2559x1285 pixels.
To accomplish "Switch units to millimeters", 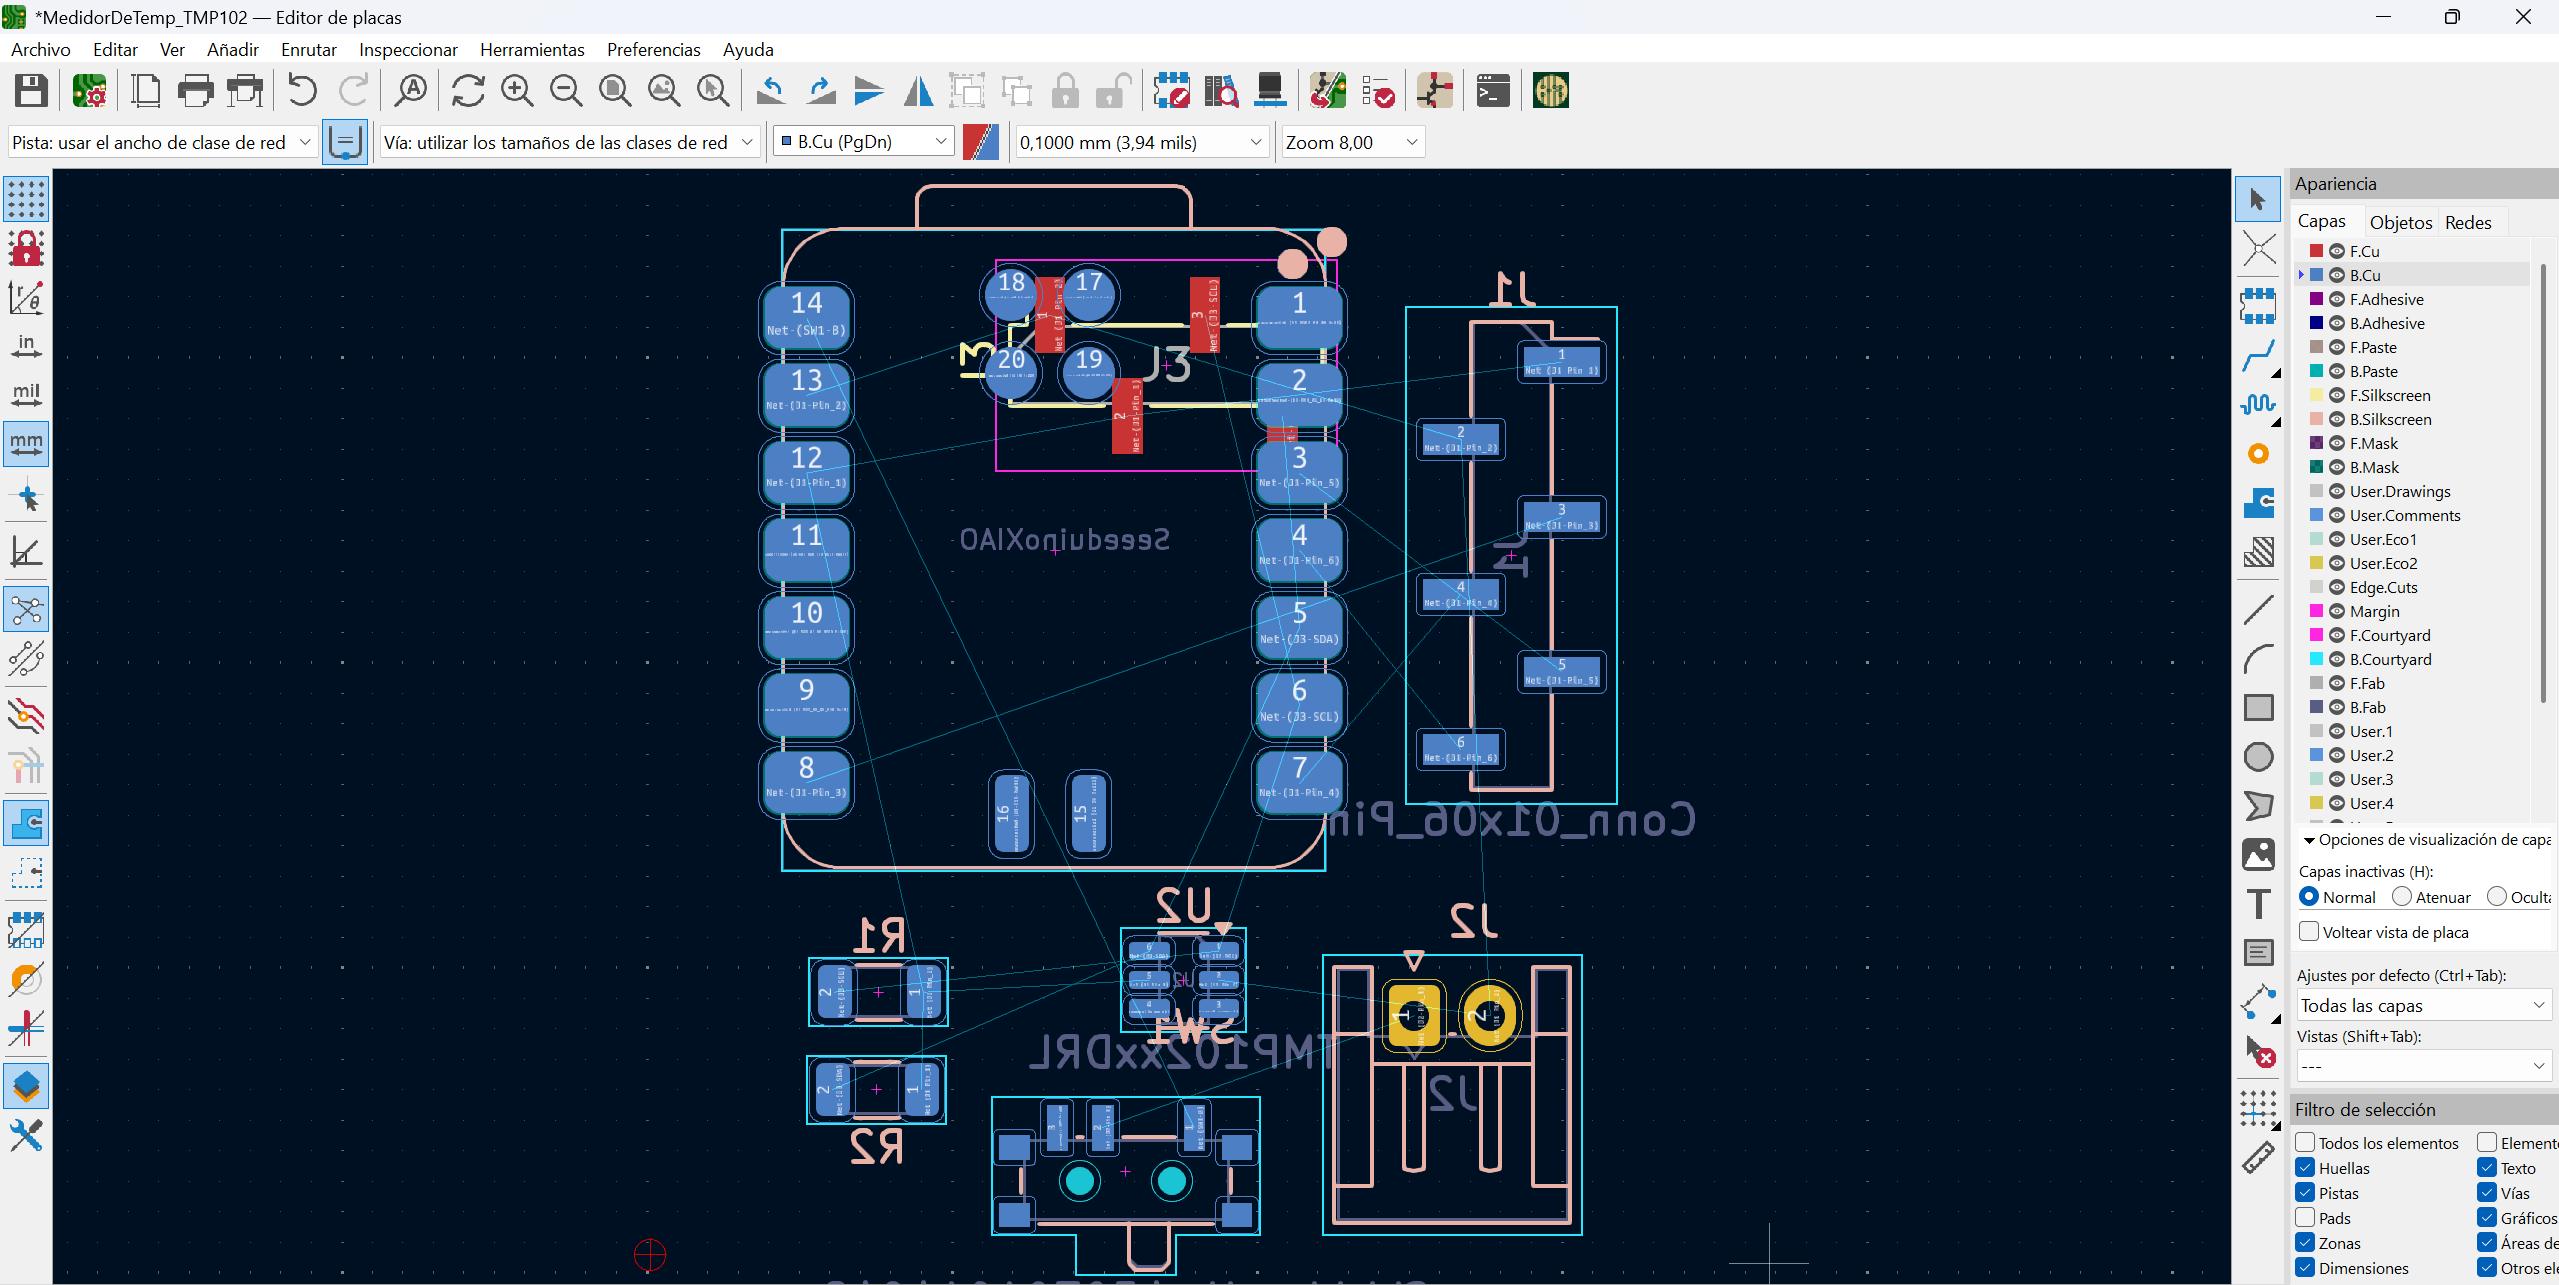I will coord(26,444).
